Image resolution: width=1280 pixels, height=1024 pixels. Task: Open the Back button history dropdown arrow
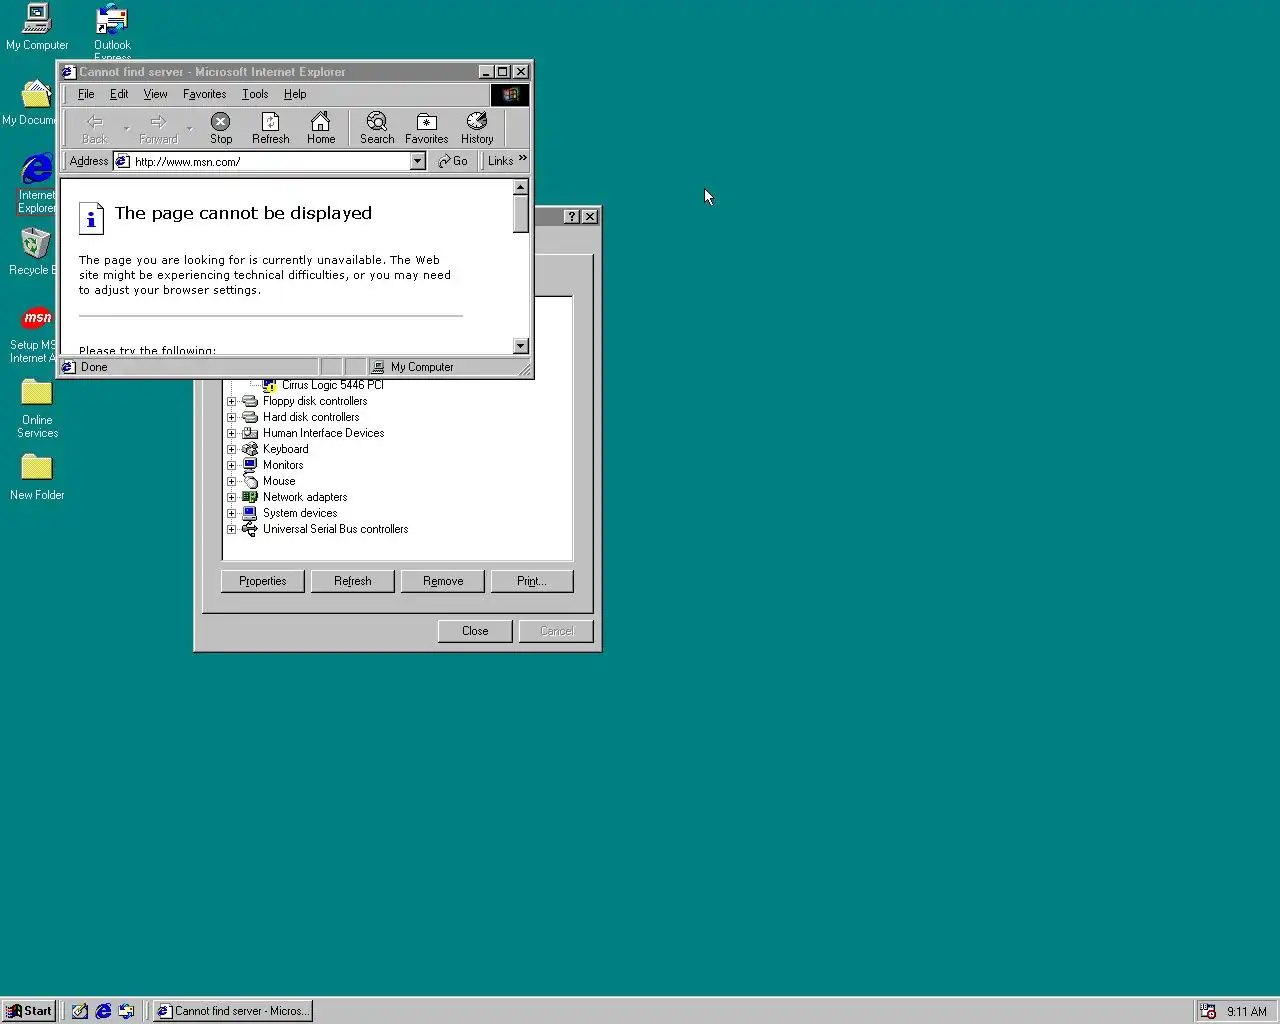[126, 129]
